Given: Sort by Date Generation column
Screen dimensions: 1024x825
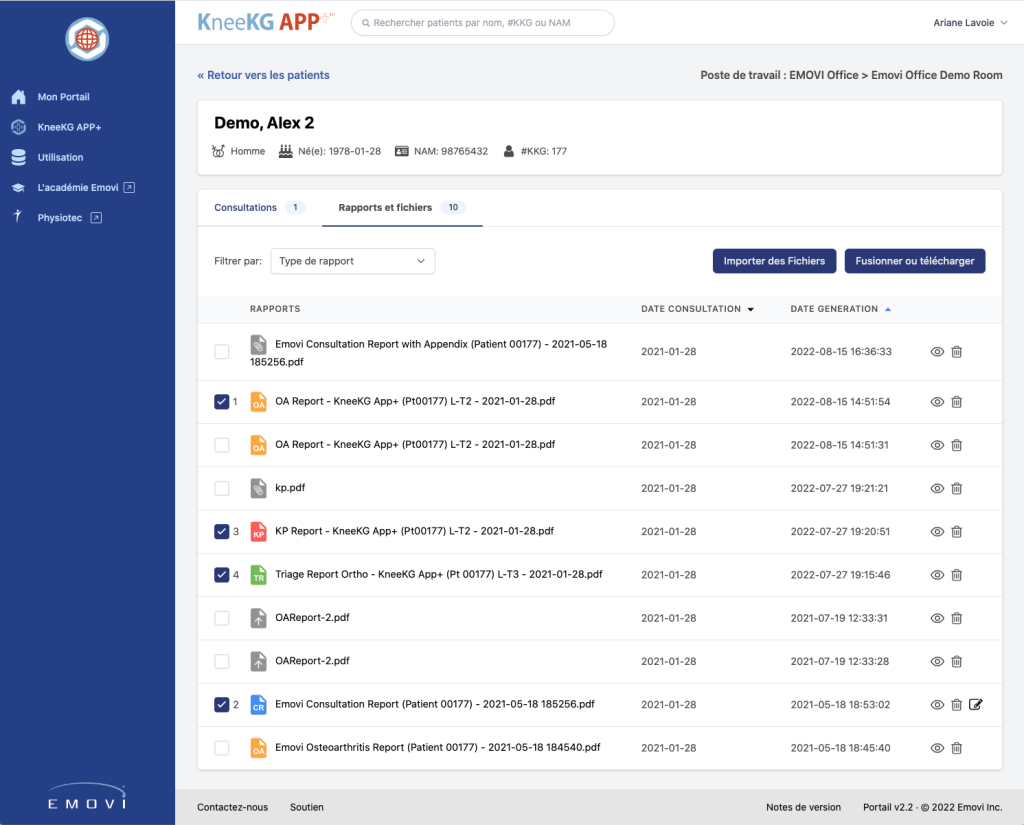Looking at the screenshot, I should coord(840,309).
